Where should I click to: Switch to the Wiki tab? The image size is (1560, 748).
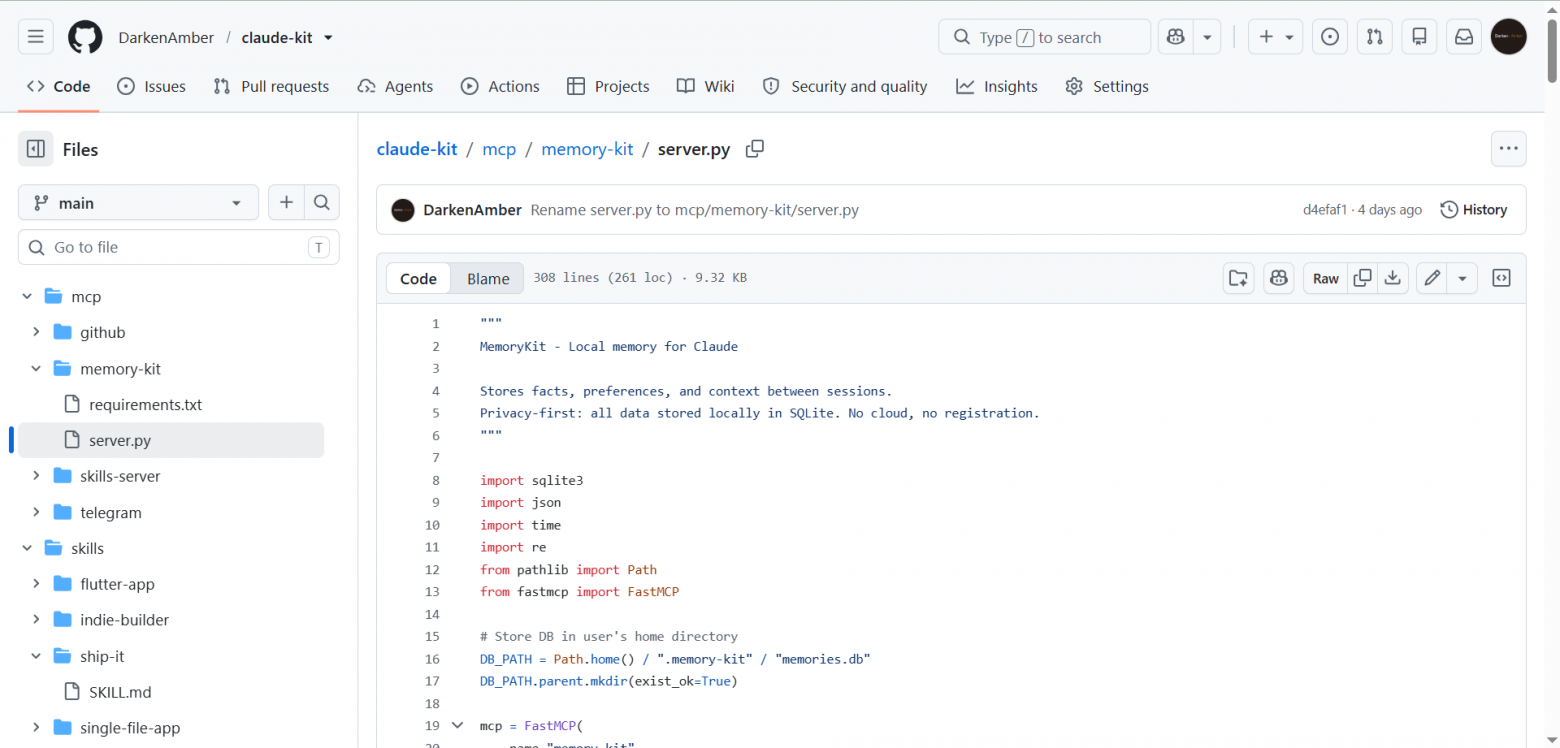click(x=705, y=86)
